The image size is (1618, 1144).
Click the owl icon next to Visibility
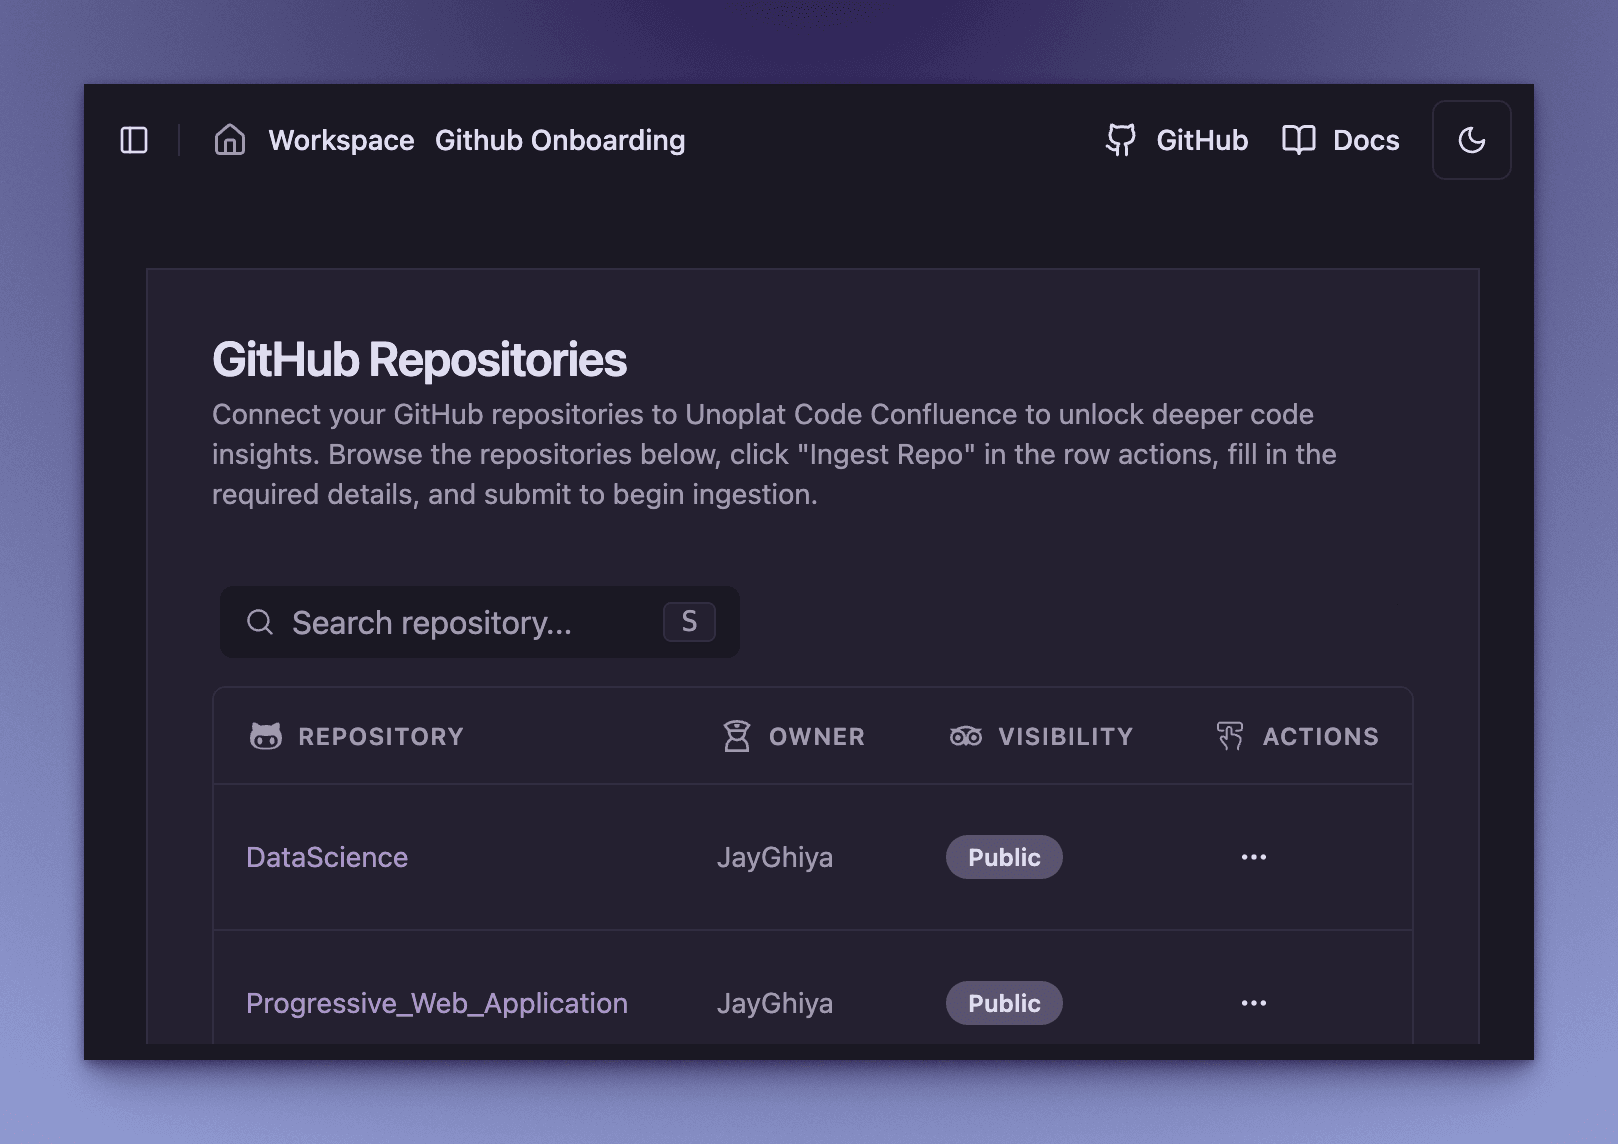[x=966, y=736]
